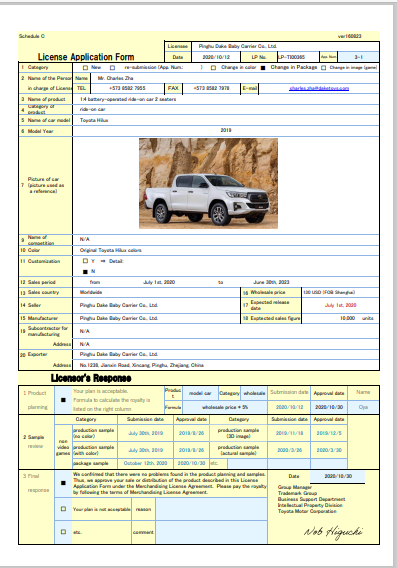Tick the etc. response checkbox
Image resolution: width=397 pixels, height=568 pixels.
click(x=63, y=532)
